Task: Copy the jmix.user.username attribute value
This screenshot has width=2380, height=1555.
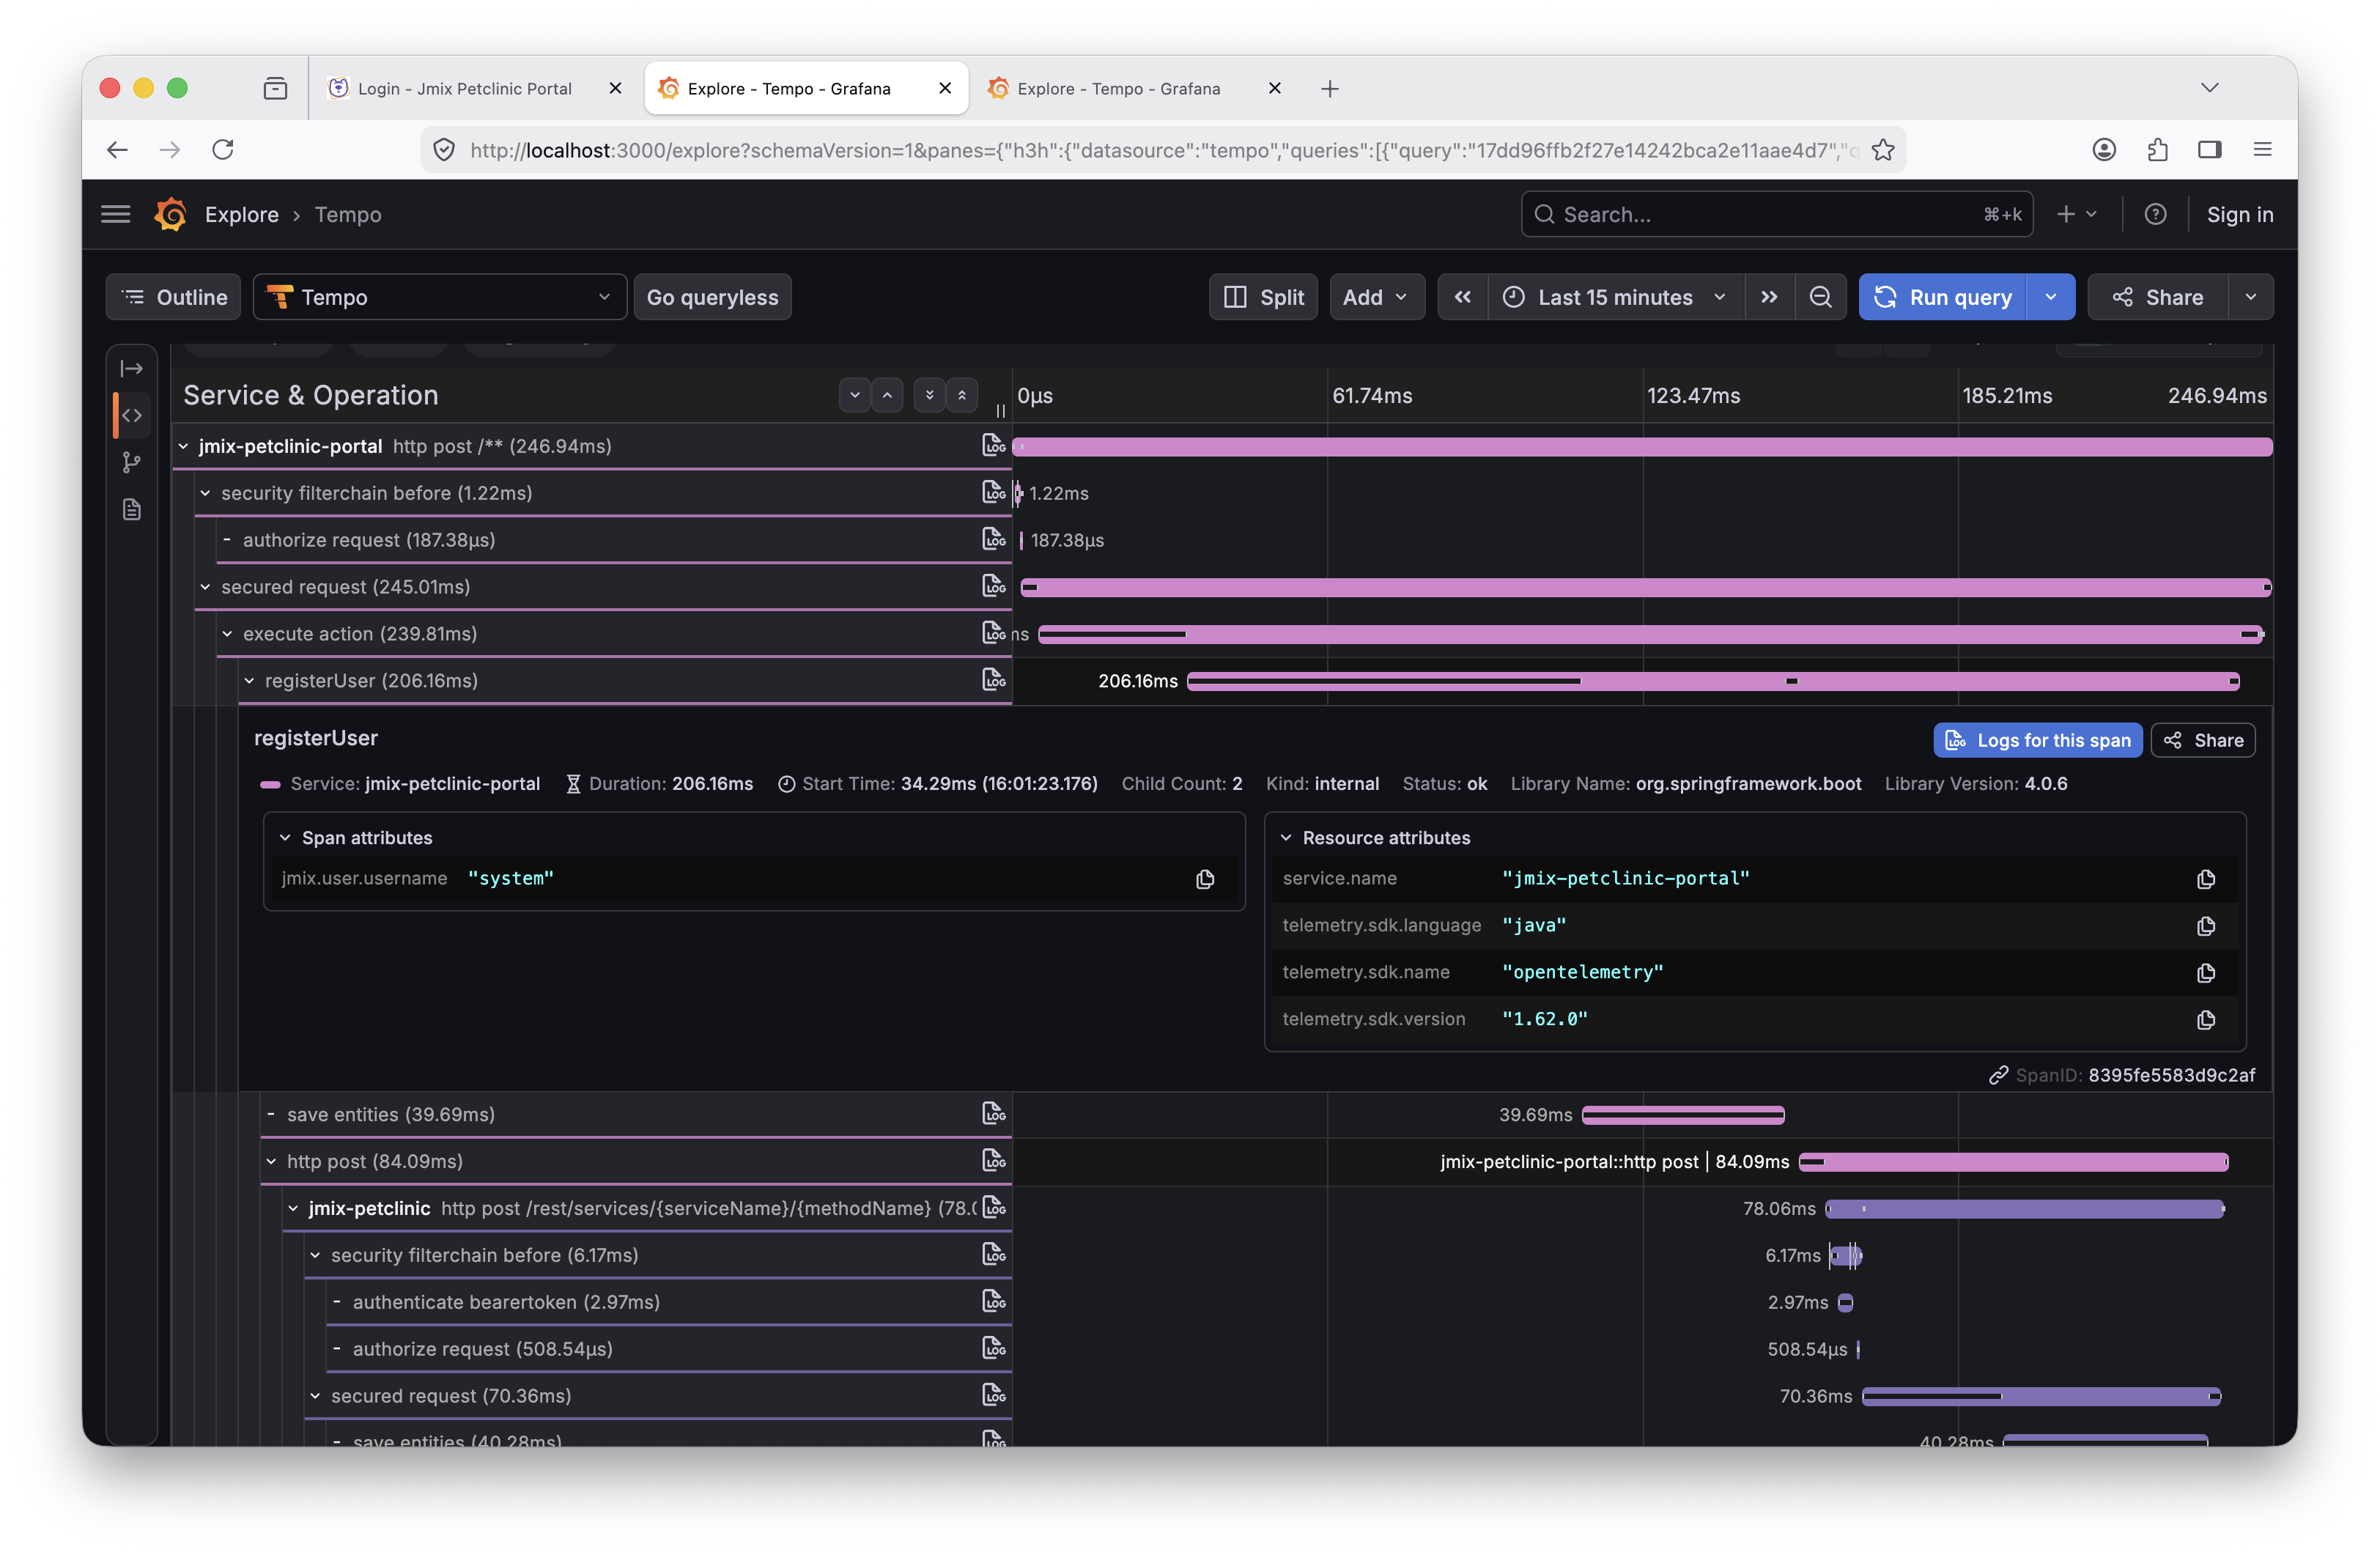Action: click(x=1205, y=879)
